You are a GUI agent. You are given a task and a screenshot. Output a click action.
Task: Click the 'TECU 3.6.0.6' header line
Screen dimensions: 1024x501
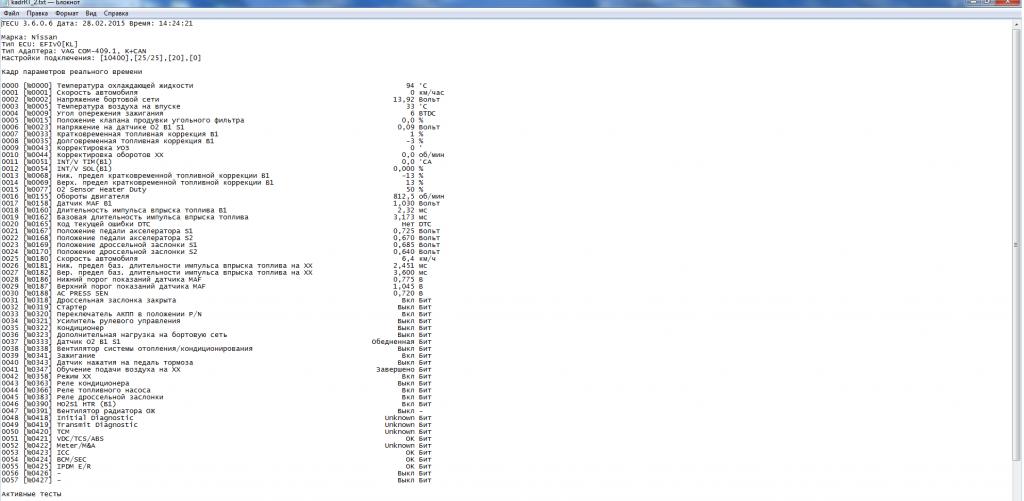(x=97, y=24)
